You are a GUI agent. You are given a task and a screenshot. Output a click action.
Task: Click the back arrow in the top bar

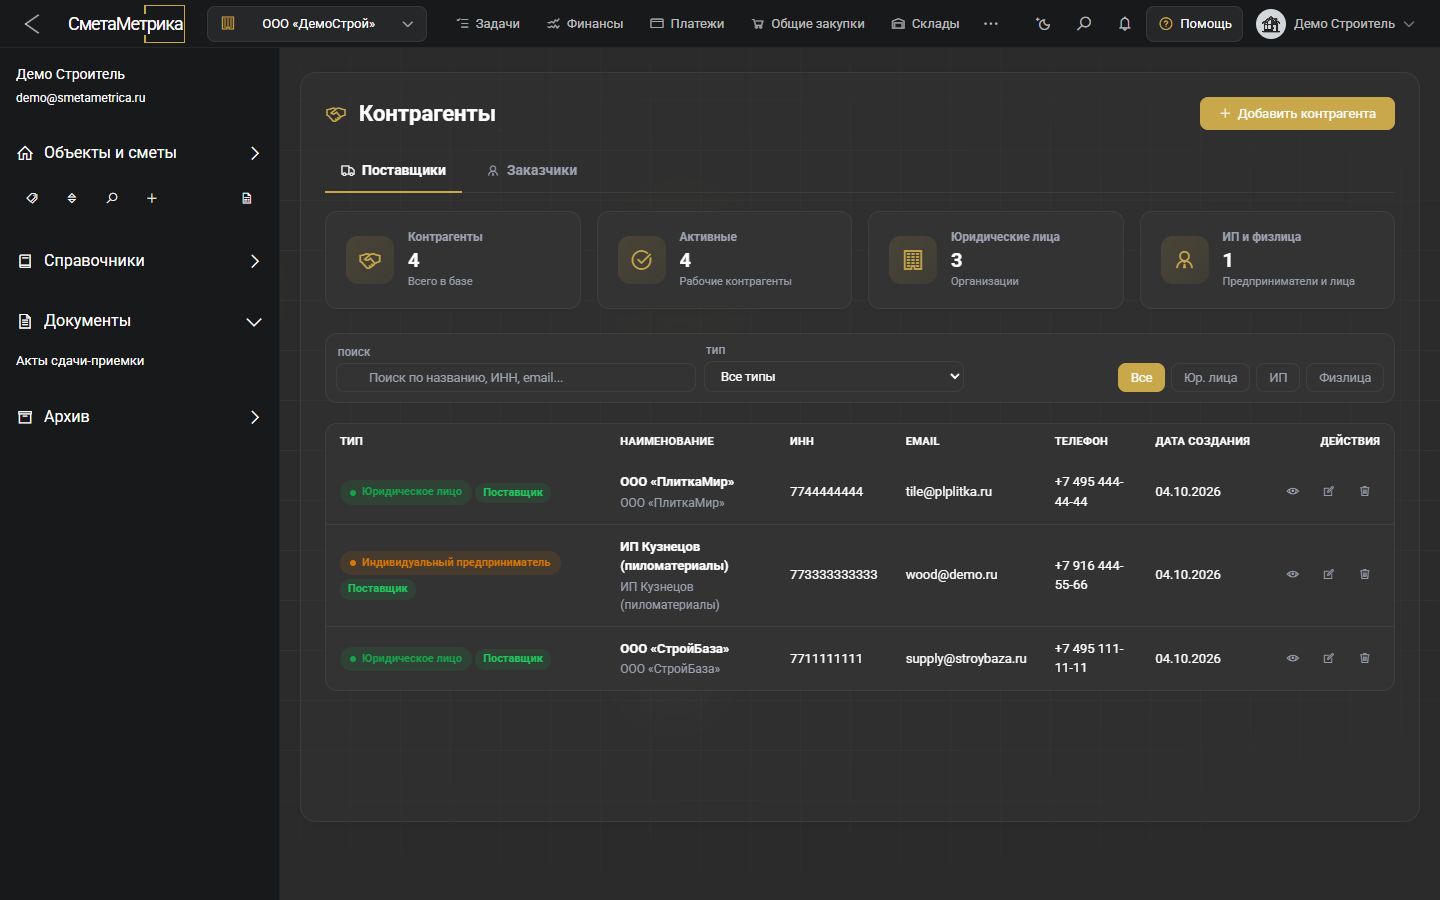click(32, 24)
